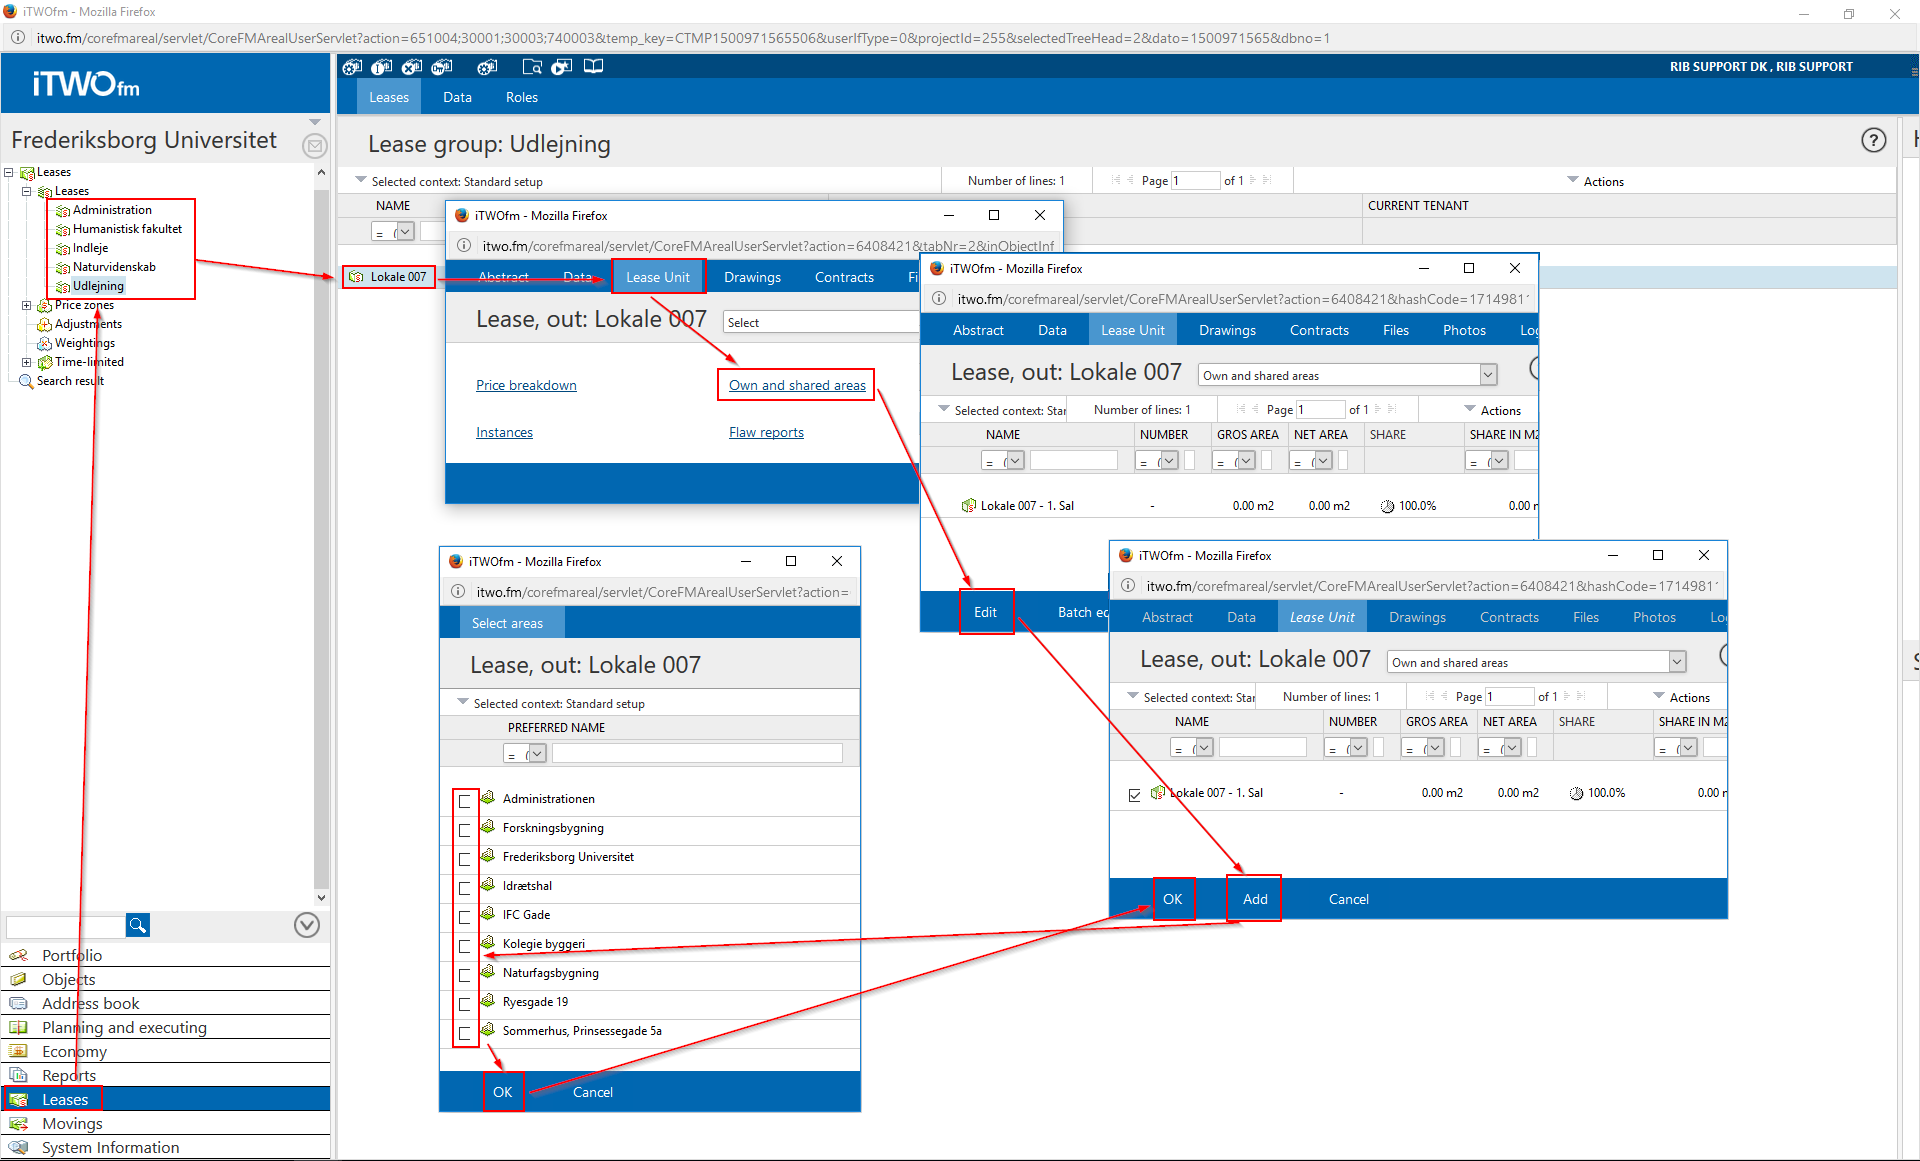
Task: Check the Administrationen checkbox
Action: [465, 801]
